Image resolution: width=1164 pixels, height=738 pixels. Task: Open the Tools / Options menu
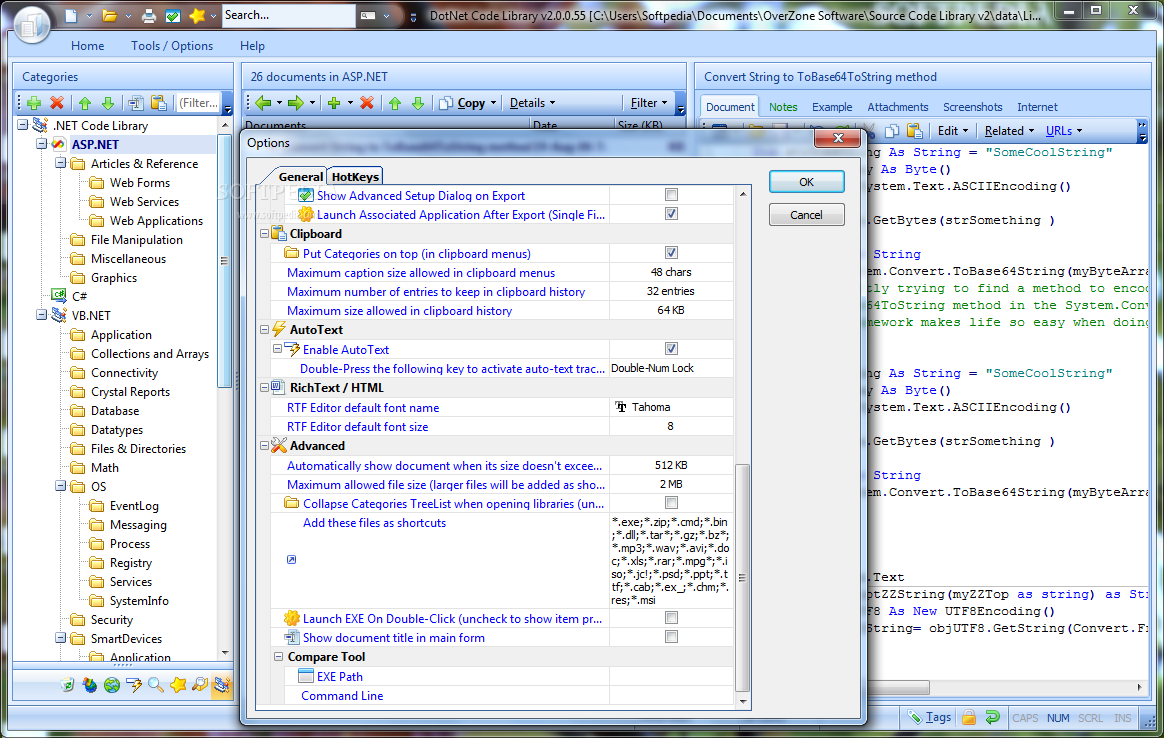click(x=172, y=46)
